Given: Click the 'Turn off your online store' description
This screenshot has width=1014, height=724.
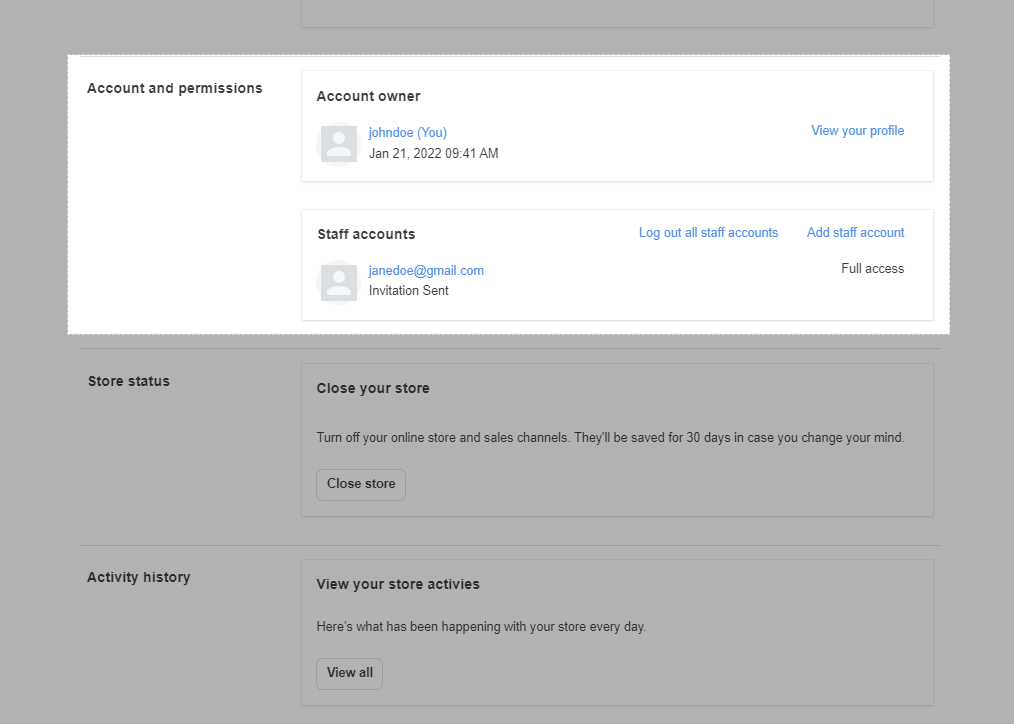Looking at the screenshot, I should [x=610, y=438].
